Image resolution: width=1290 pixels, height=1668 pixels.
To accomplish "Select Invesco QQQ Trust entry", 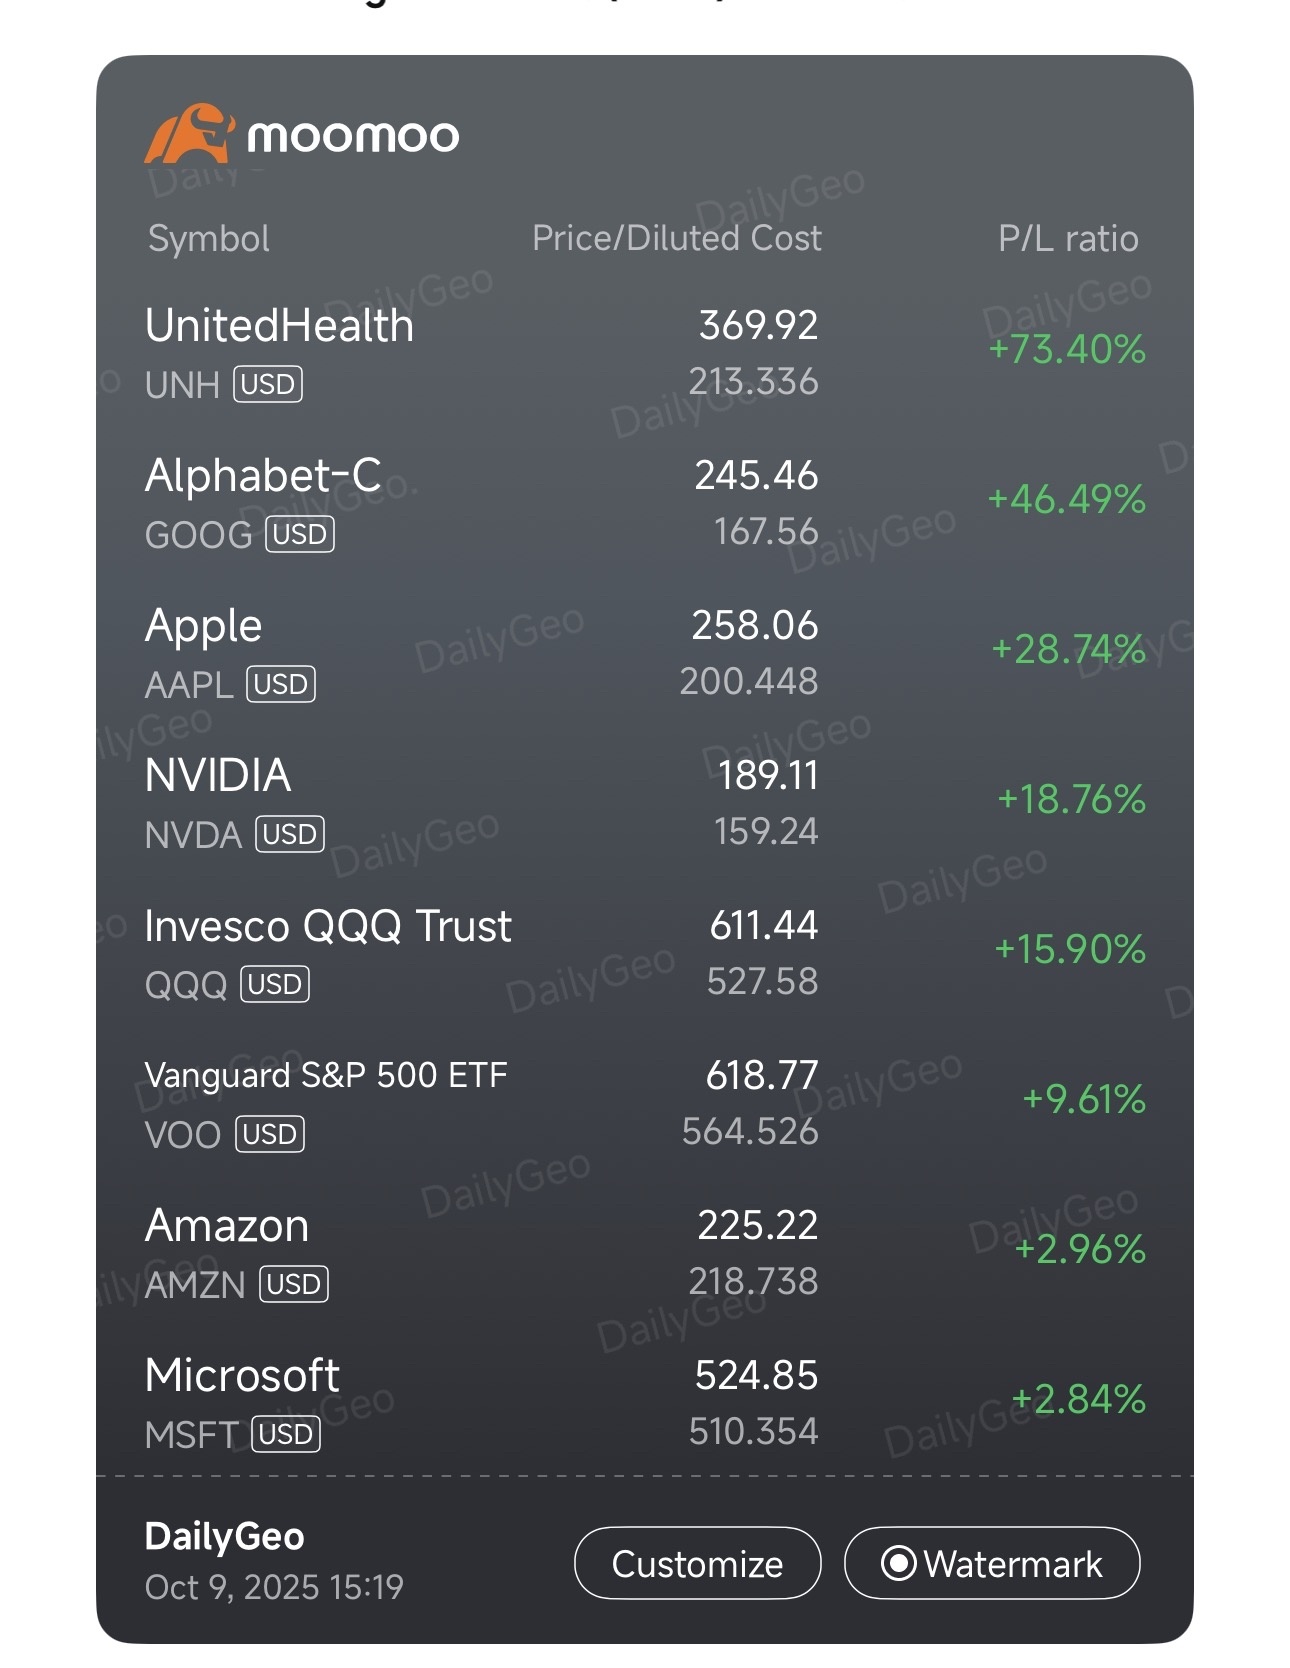I will pos(327,926).
